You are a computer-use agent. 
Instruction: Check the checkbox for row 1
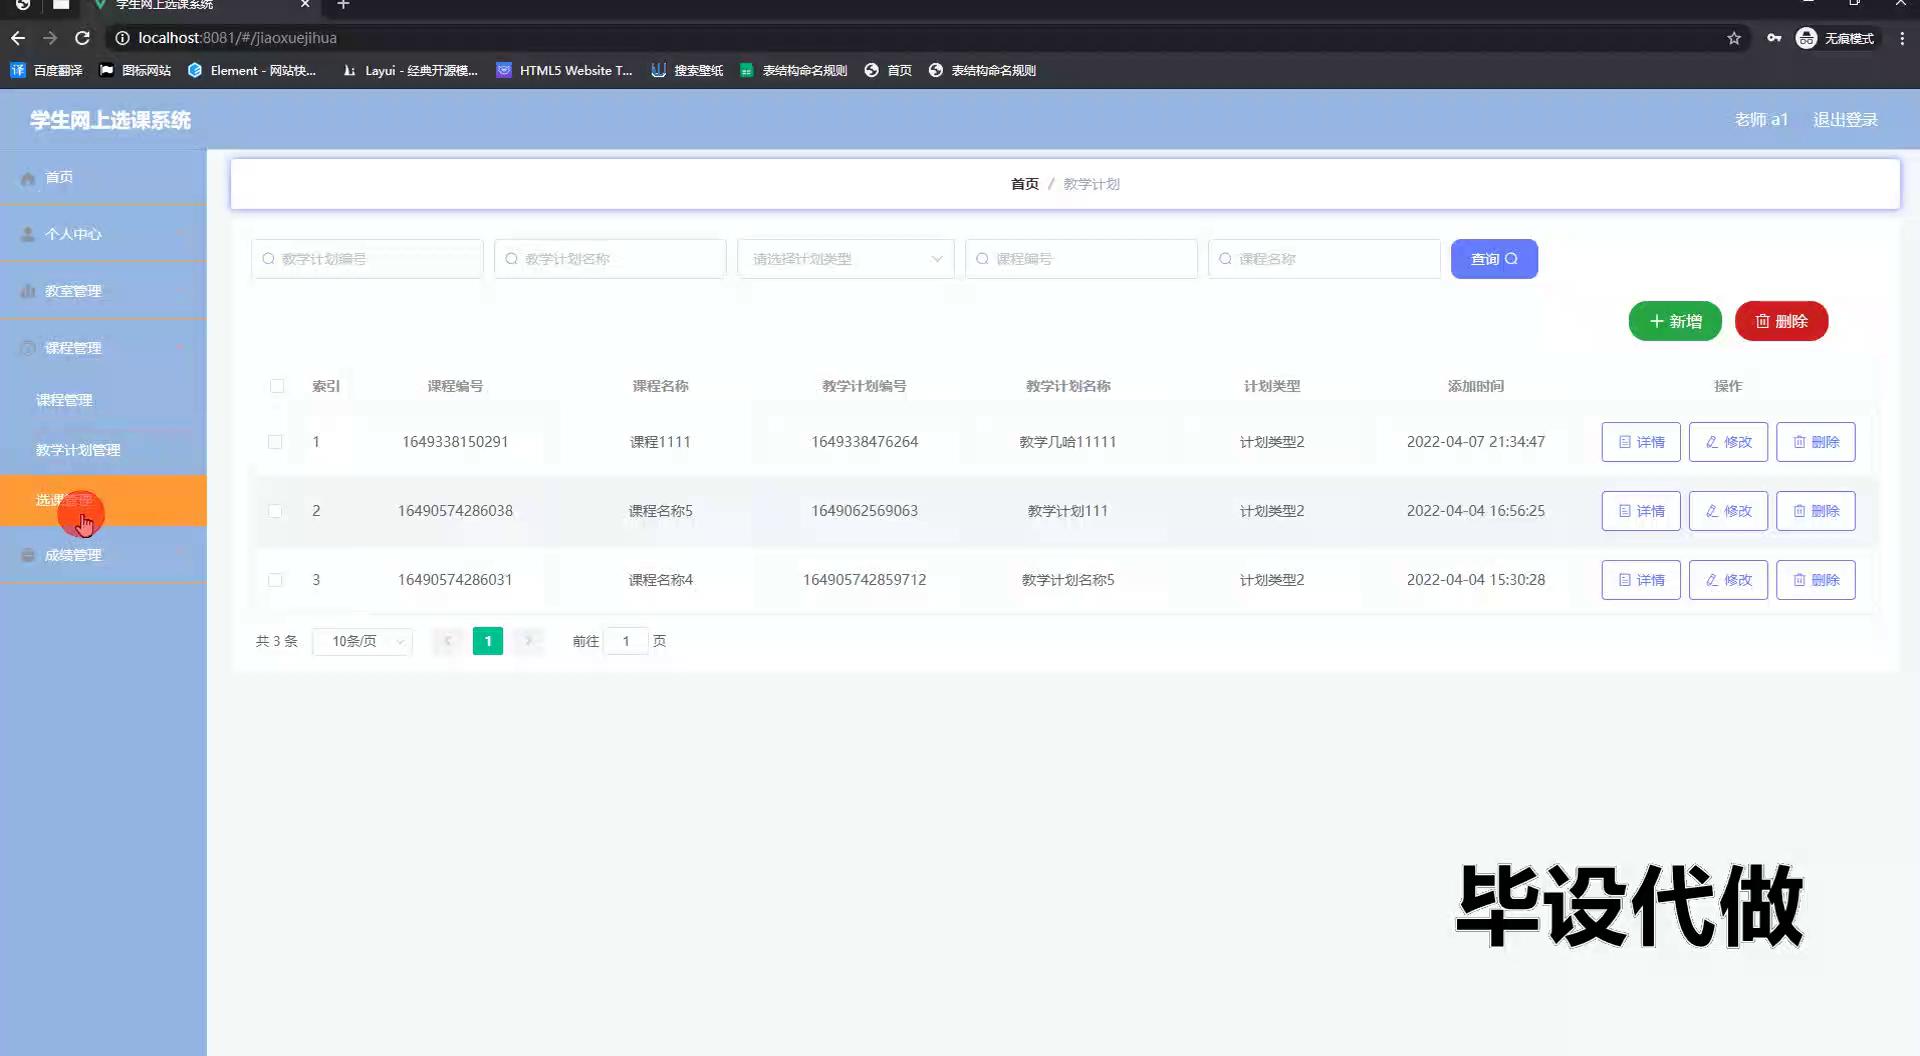coord(275,442)
